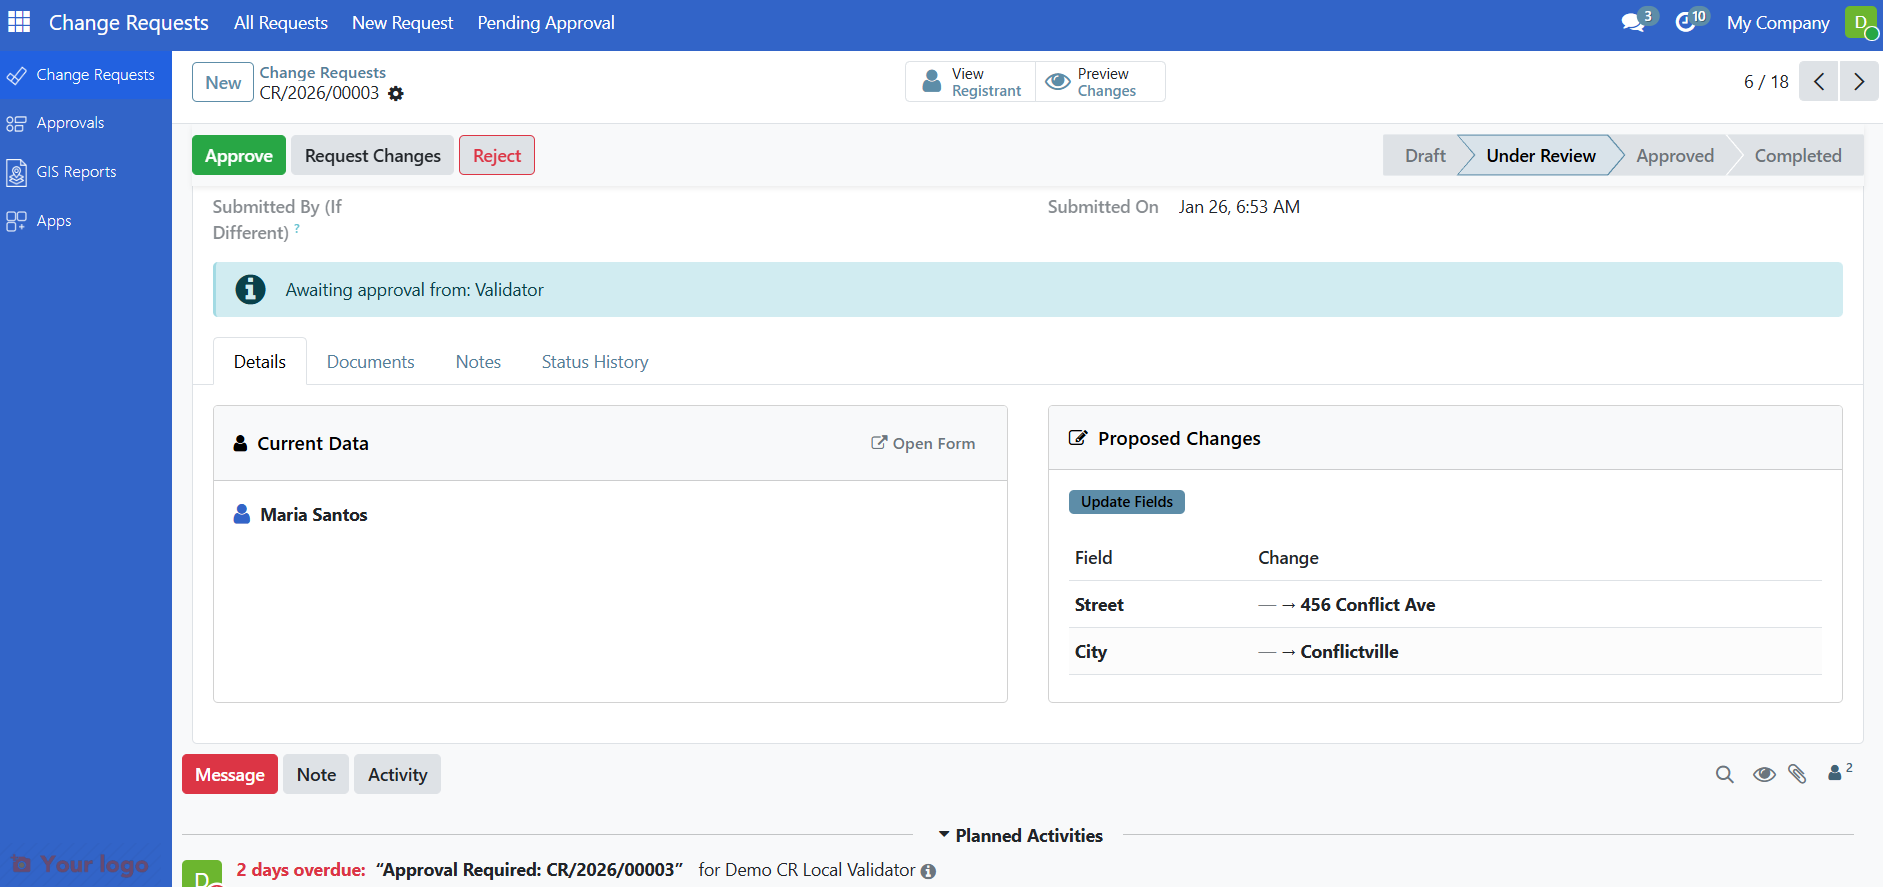Screen dimensions: 1883x887
Task: Collapse the Planned Activities section
Action: coord(1019,835)
